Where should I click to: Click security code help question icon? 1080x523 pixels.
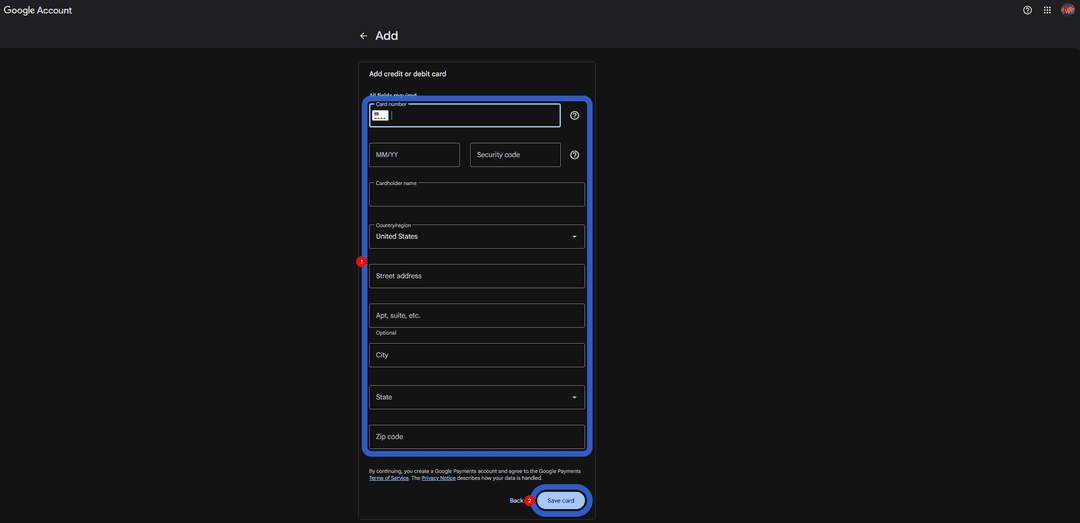[574, 155]
